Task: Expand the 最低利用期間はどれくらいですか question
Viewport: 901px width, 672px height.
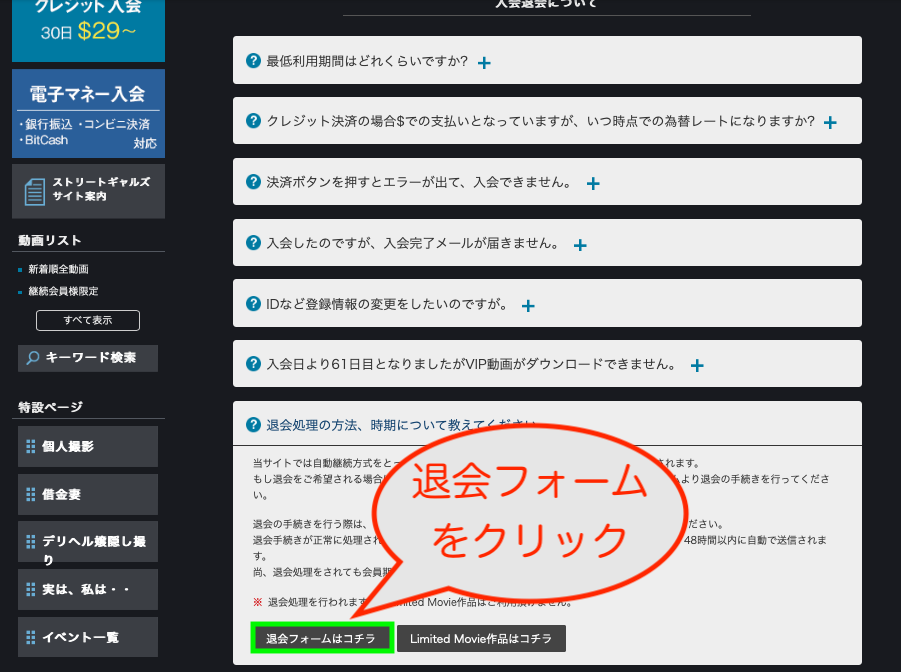Action: (484, 62)
